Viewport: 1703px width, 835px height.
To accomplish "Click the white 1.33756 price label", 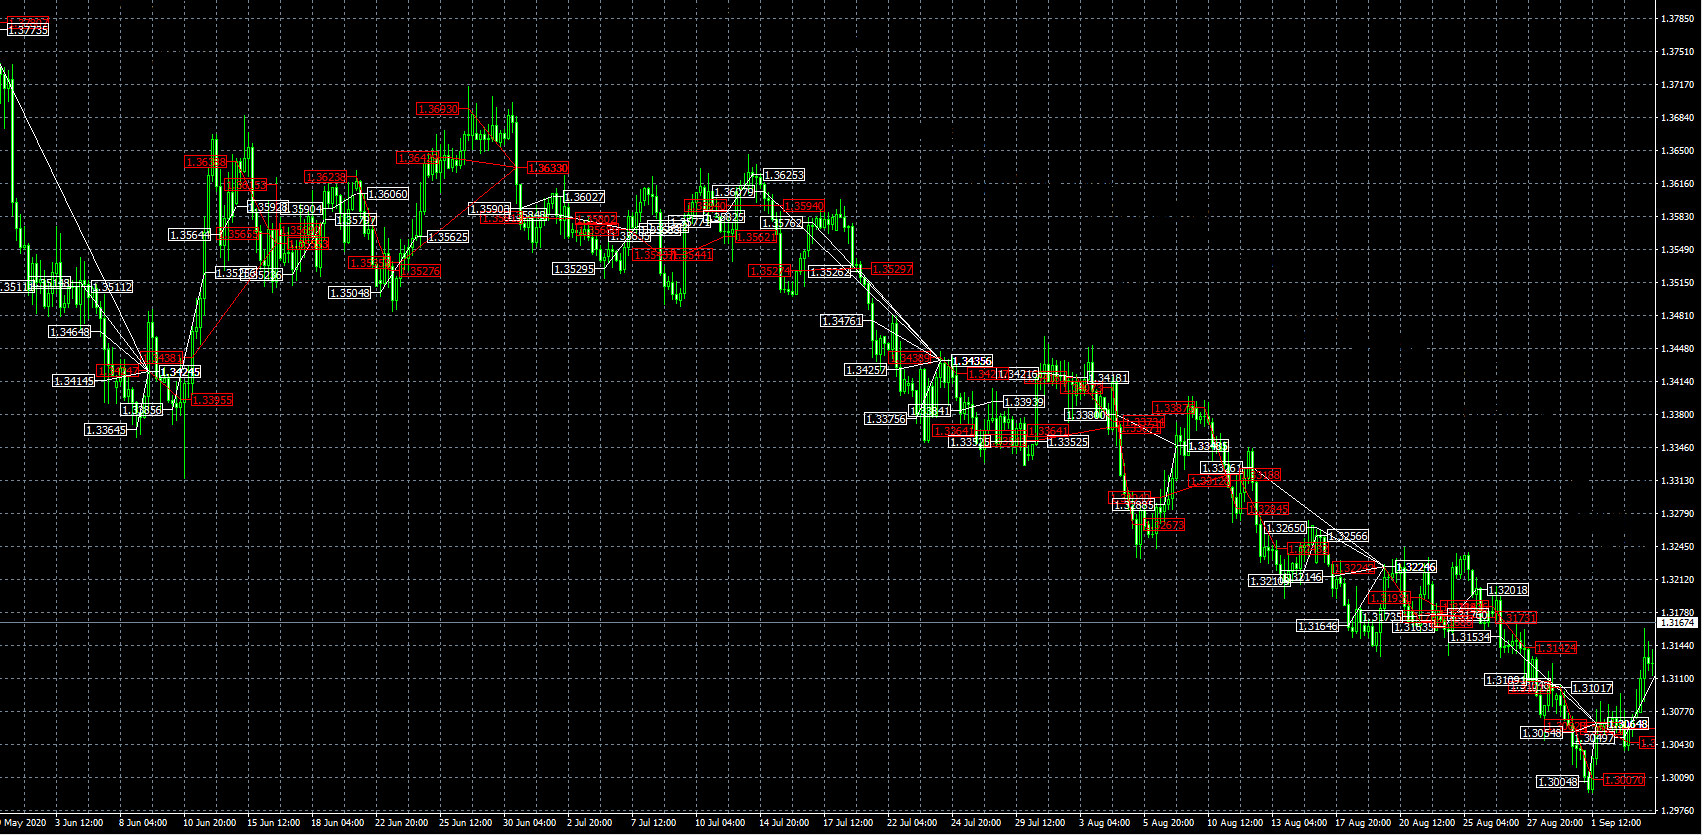I will [x=886, y=419].
